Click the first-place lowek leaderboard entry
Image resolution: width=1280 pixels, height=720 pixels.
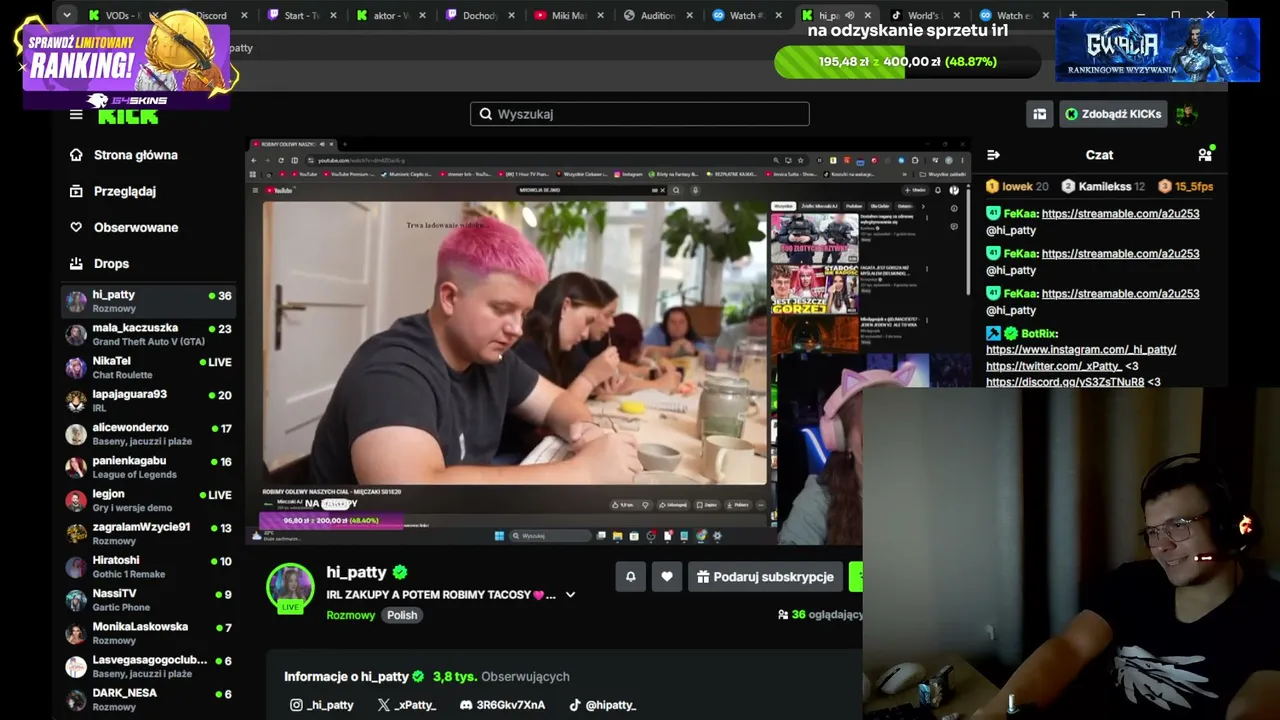[1017, 186]
